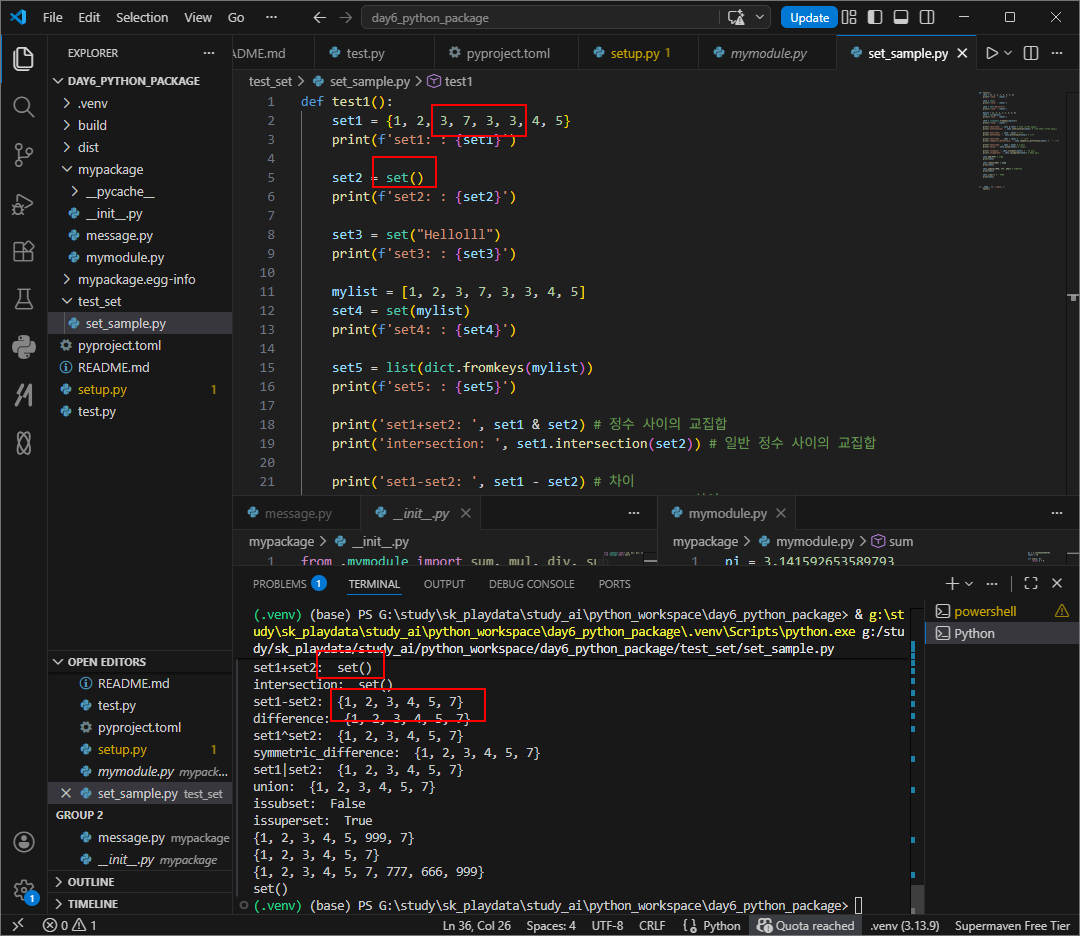The height and width of the screenshot is (936, 1080).
Task: Switch to the DEBUG CONSOLE tab
Action: tap(532, 584)
